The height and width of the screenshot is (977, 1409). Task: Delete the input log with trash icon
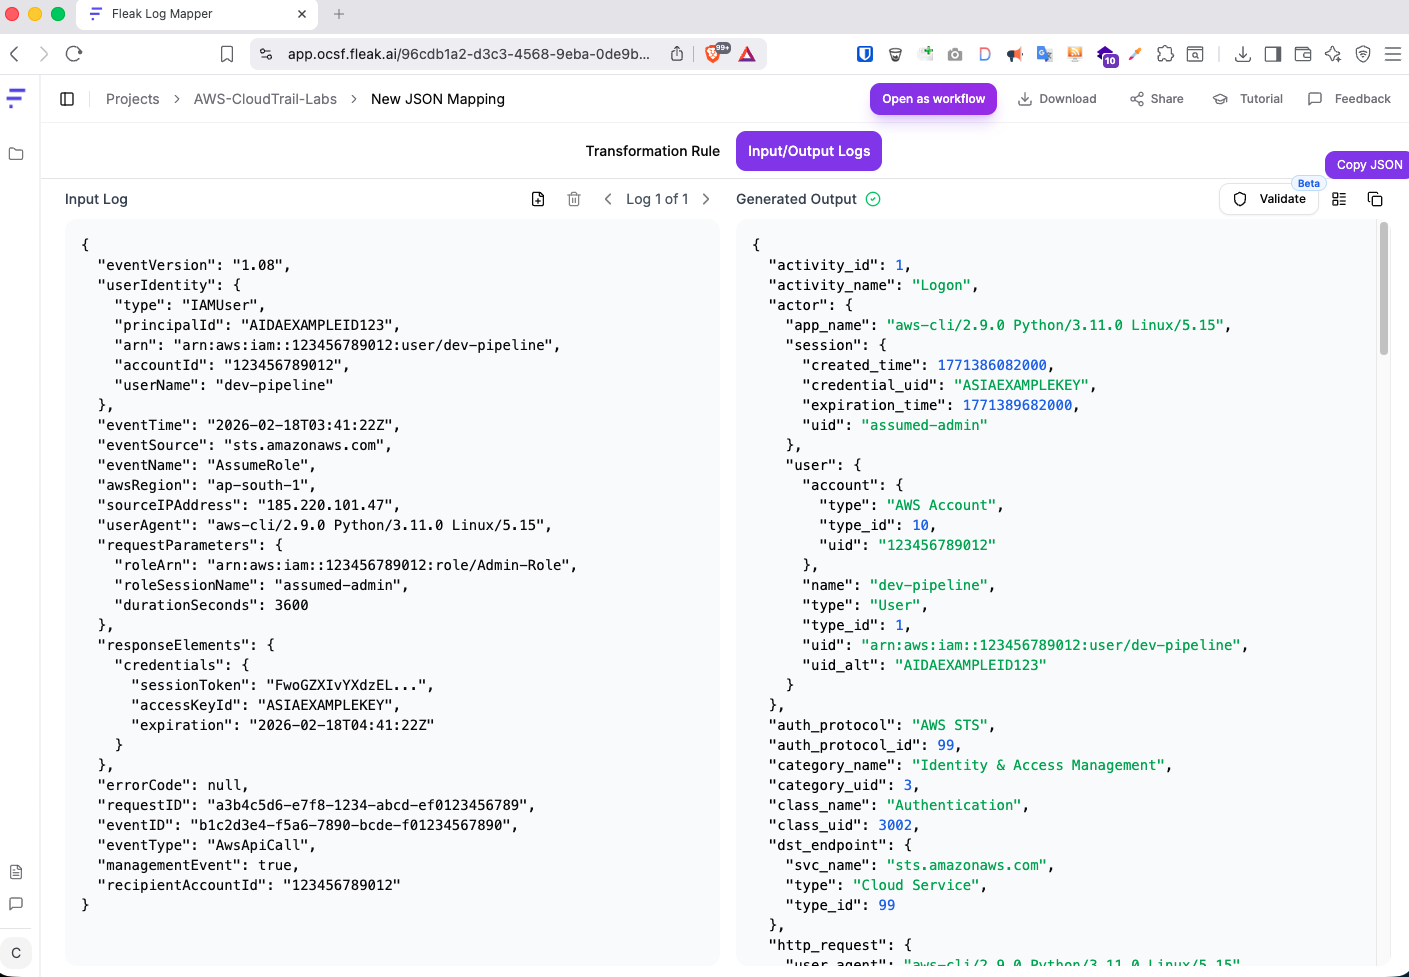tap(574, 199)
